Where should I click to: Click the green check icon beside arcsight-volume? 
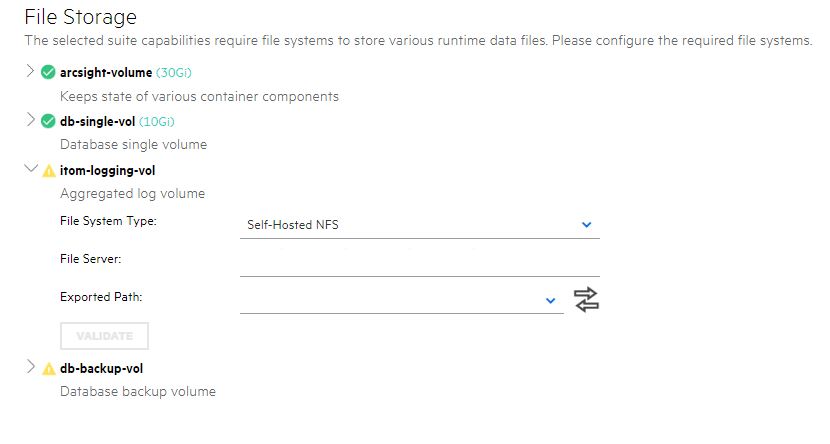click(48, 72)
